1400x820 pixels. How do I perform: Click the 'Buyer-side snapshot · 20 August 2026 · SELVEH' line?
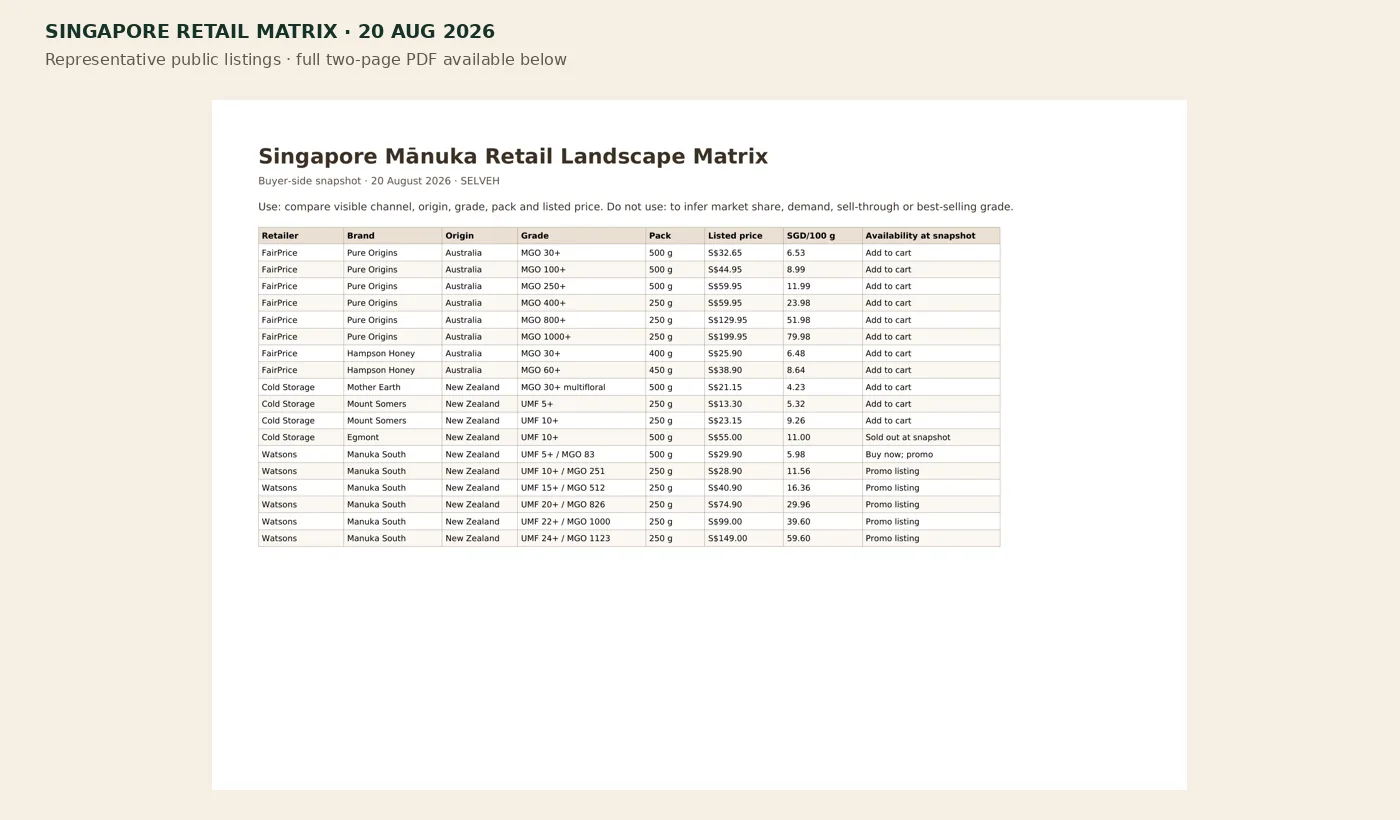coord(379,181)
